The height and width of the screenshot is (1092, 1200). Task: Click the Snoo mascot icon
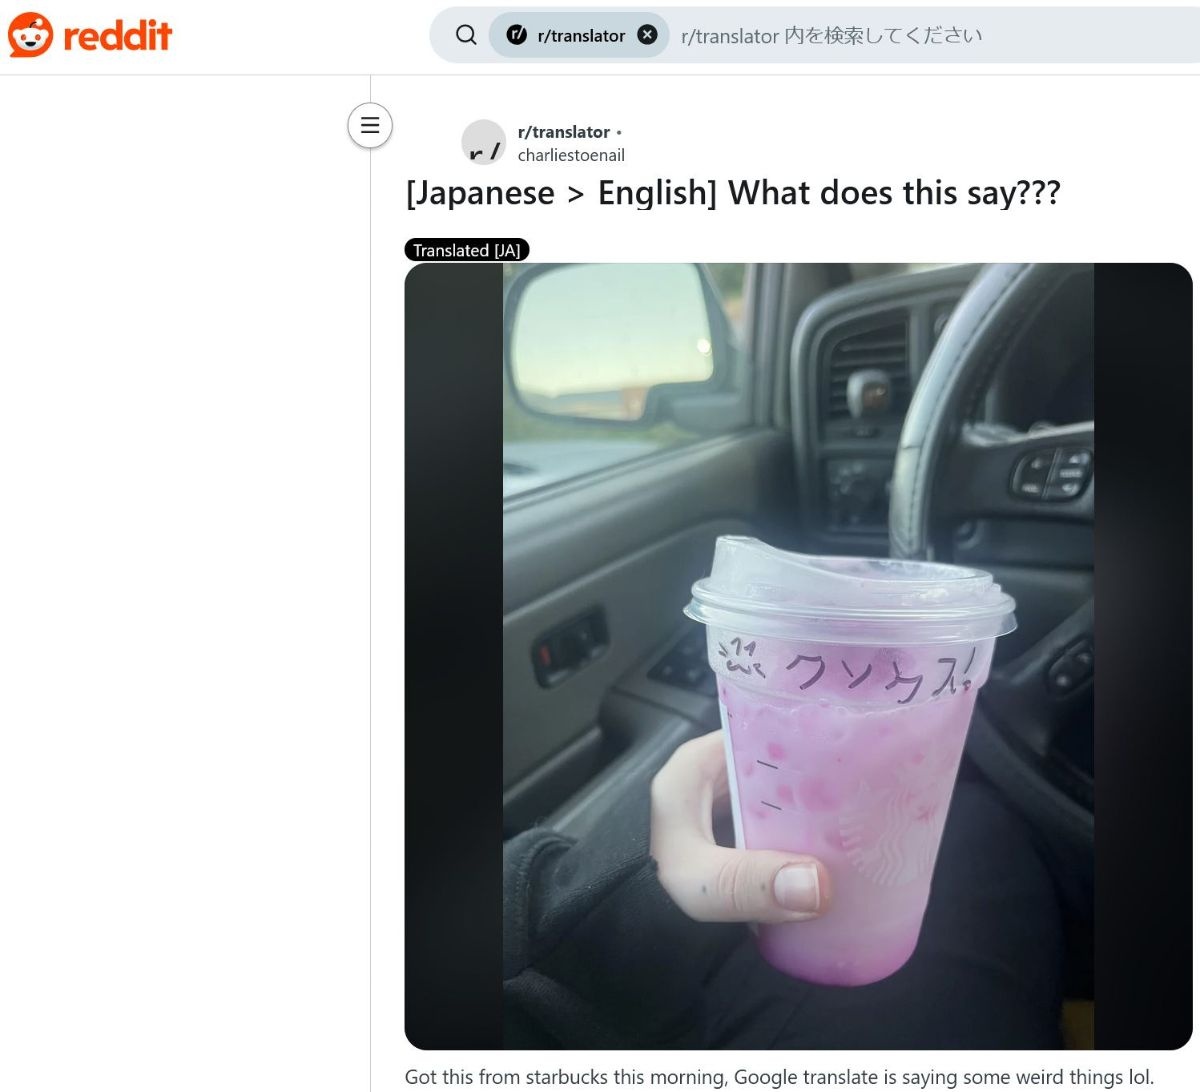tap(30, 35)
